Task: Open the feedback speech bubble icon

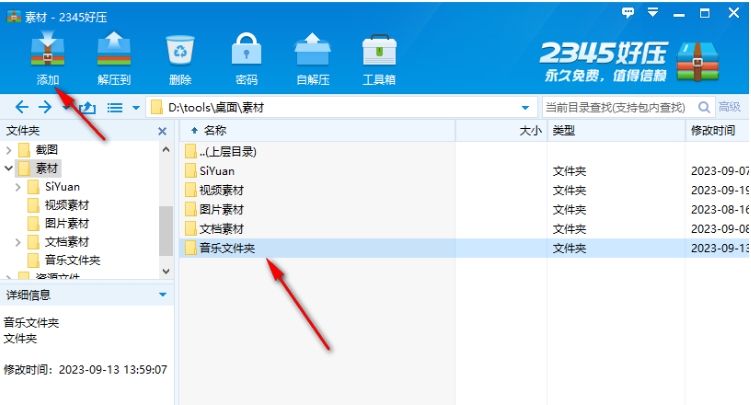Action: pos(627,12)
